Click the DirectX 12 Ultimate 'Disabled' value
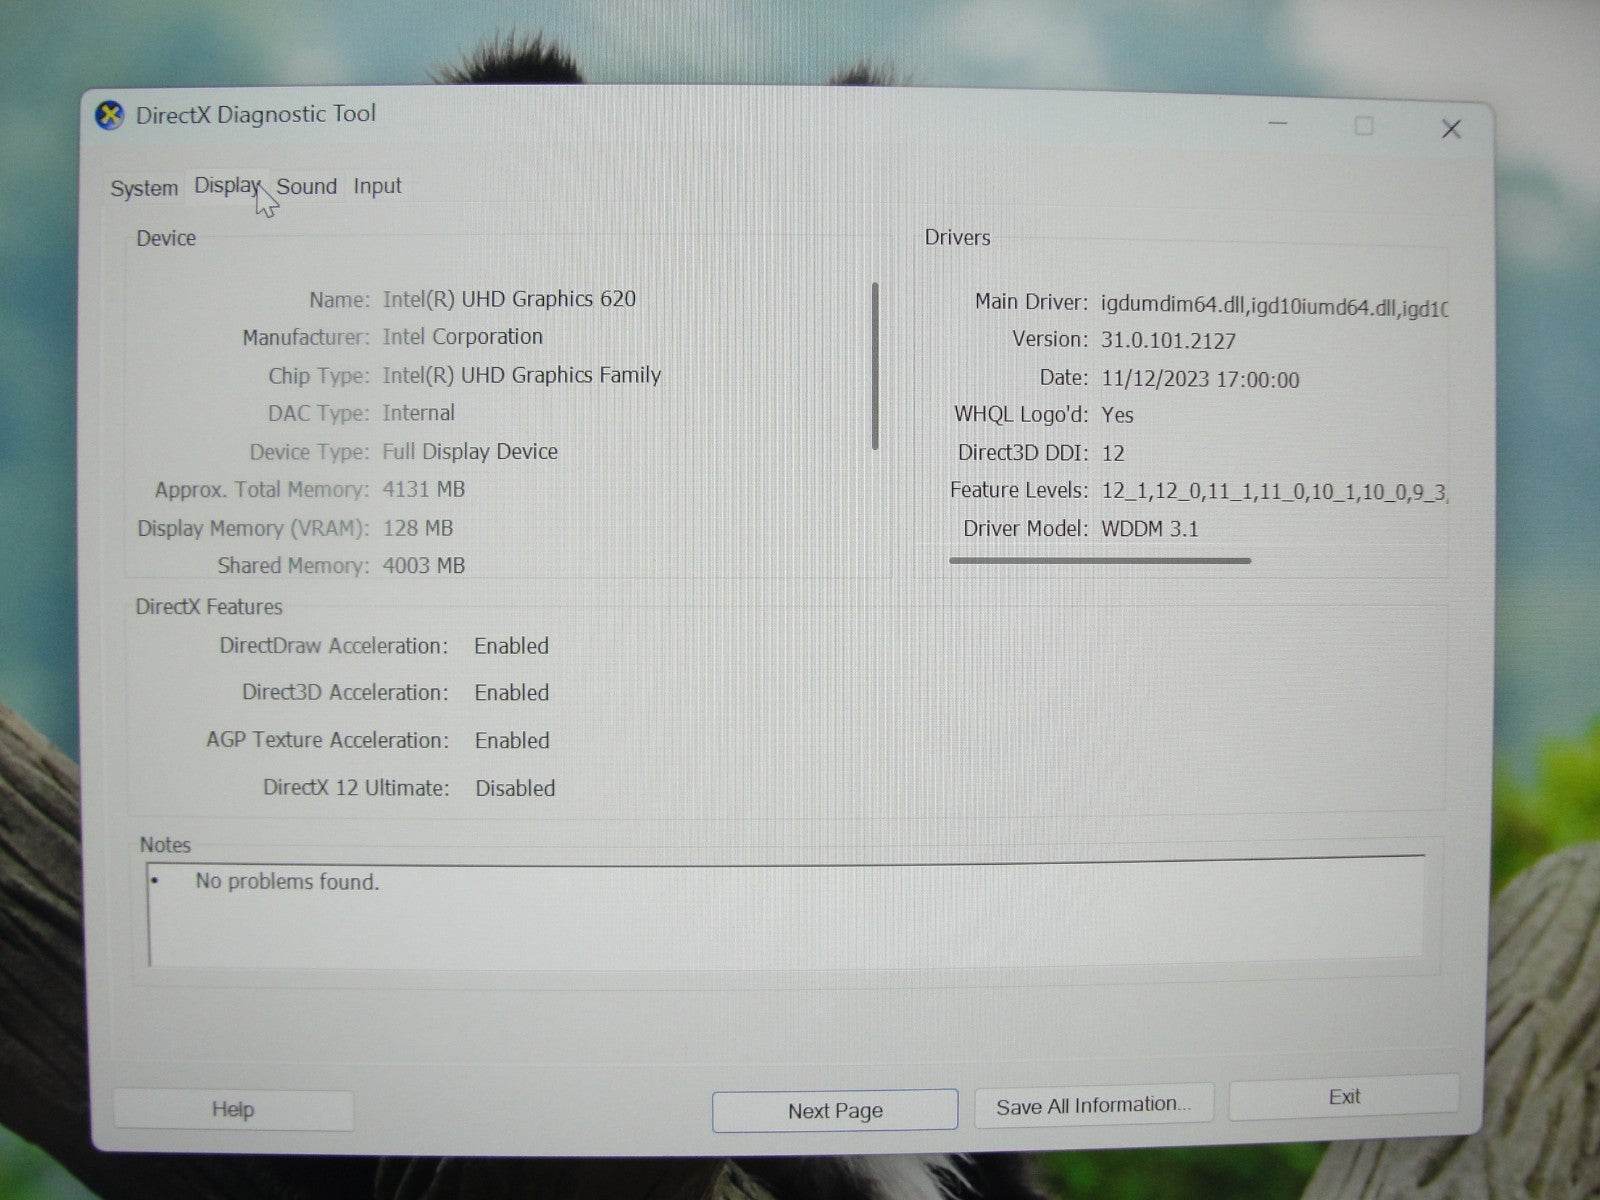This screenshot has width=1600, height=1200. (515, 788)
